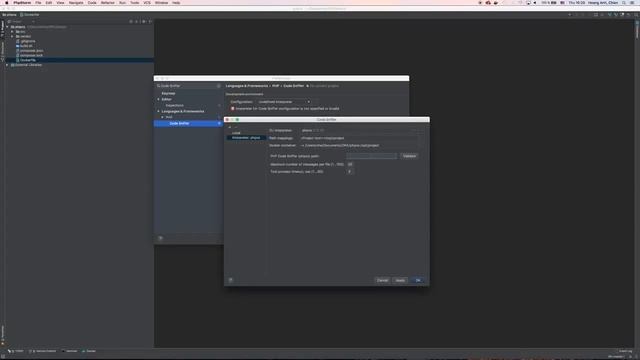Collapse the project root folder
640x360 pixels.
tap(7, 27)
